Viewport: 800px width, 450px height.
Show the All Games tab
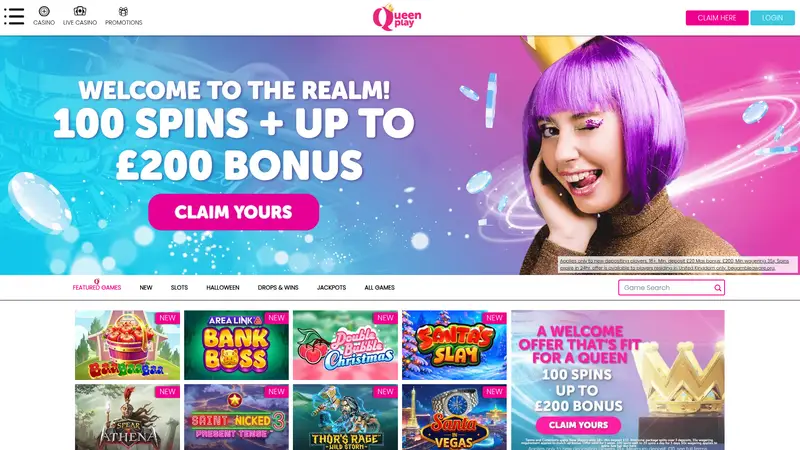pos(380,288)
